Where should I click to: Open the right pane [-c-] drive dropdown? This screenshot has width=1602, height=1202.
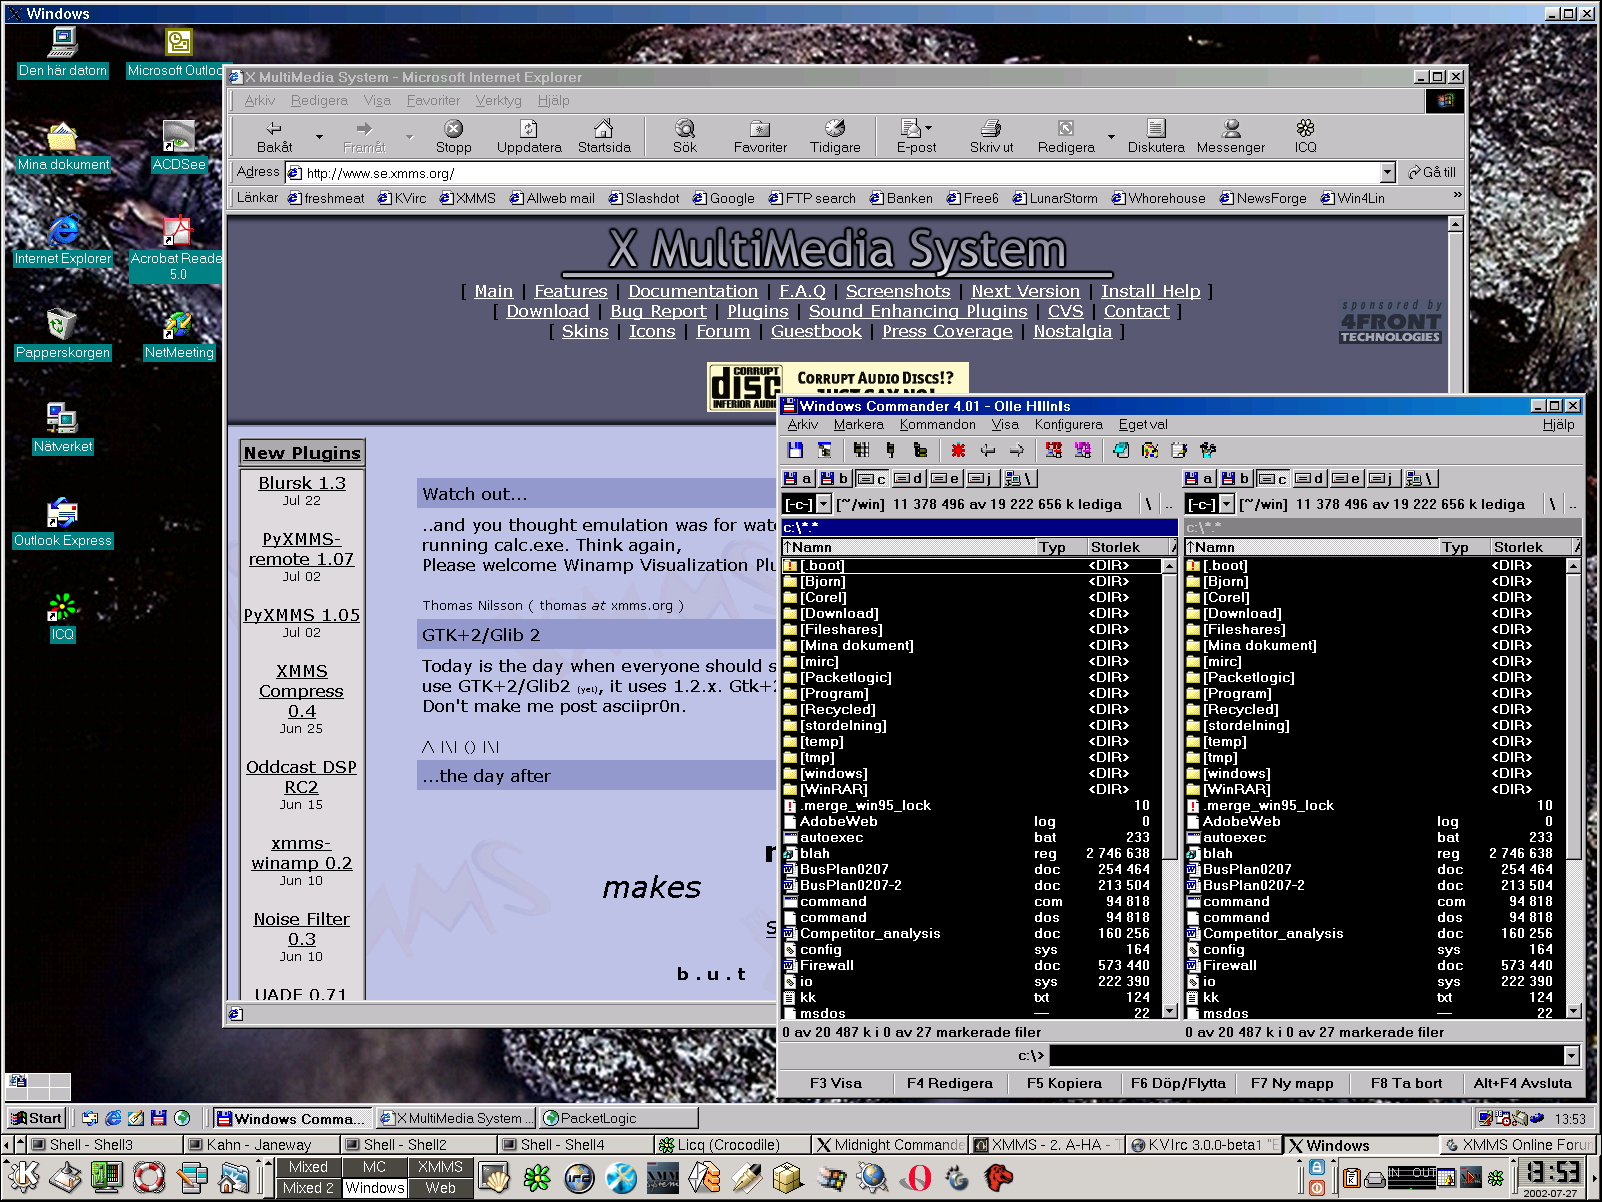(x=1227, y=504)
